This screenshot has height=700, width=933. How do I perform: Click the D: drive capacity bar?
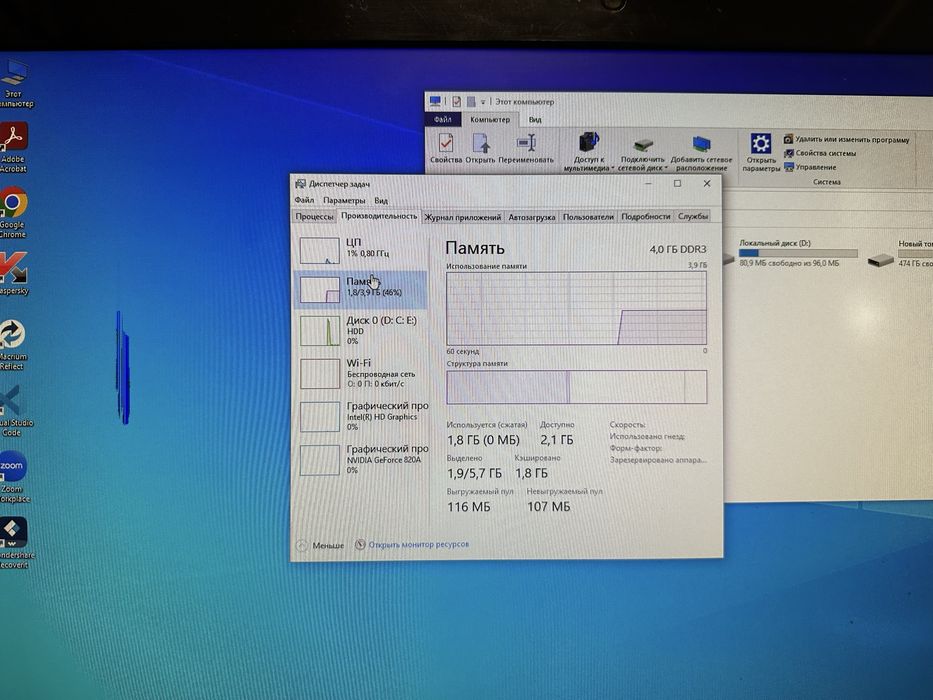click(798, 253)
